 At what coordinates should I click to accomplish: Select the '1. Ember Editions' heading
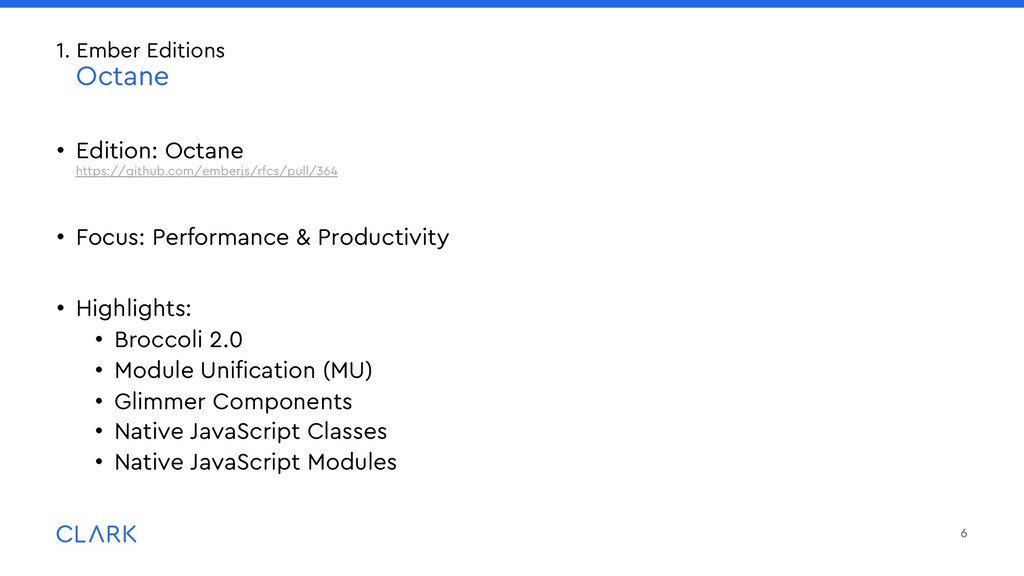click(x=140, y=50)
